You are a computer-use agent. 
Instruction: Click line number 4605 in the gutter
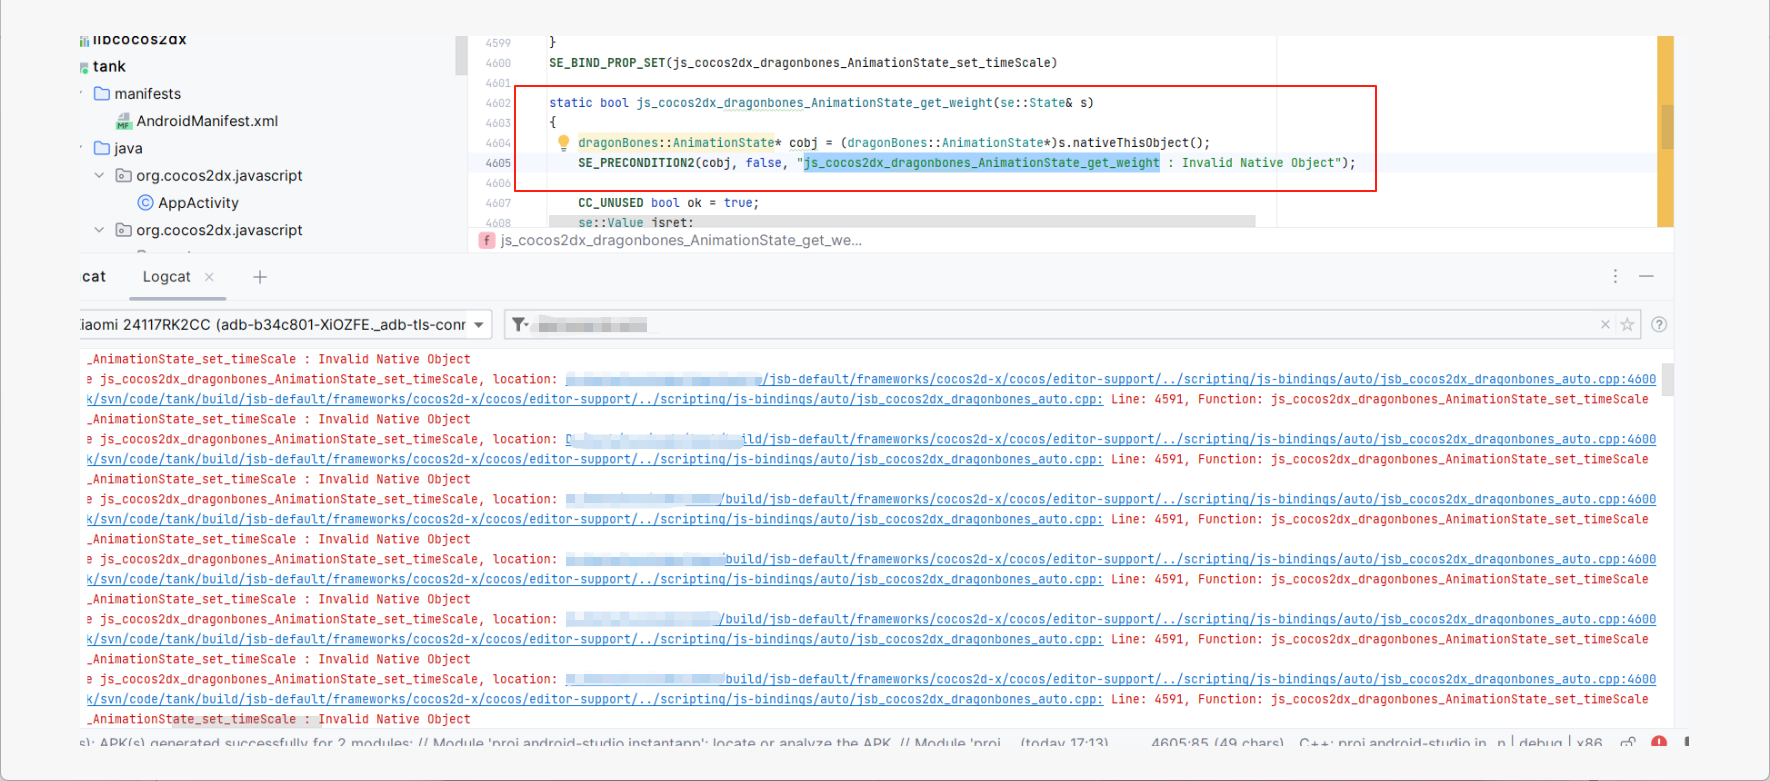pos(498,163)
